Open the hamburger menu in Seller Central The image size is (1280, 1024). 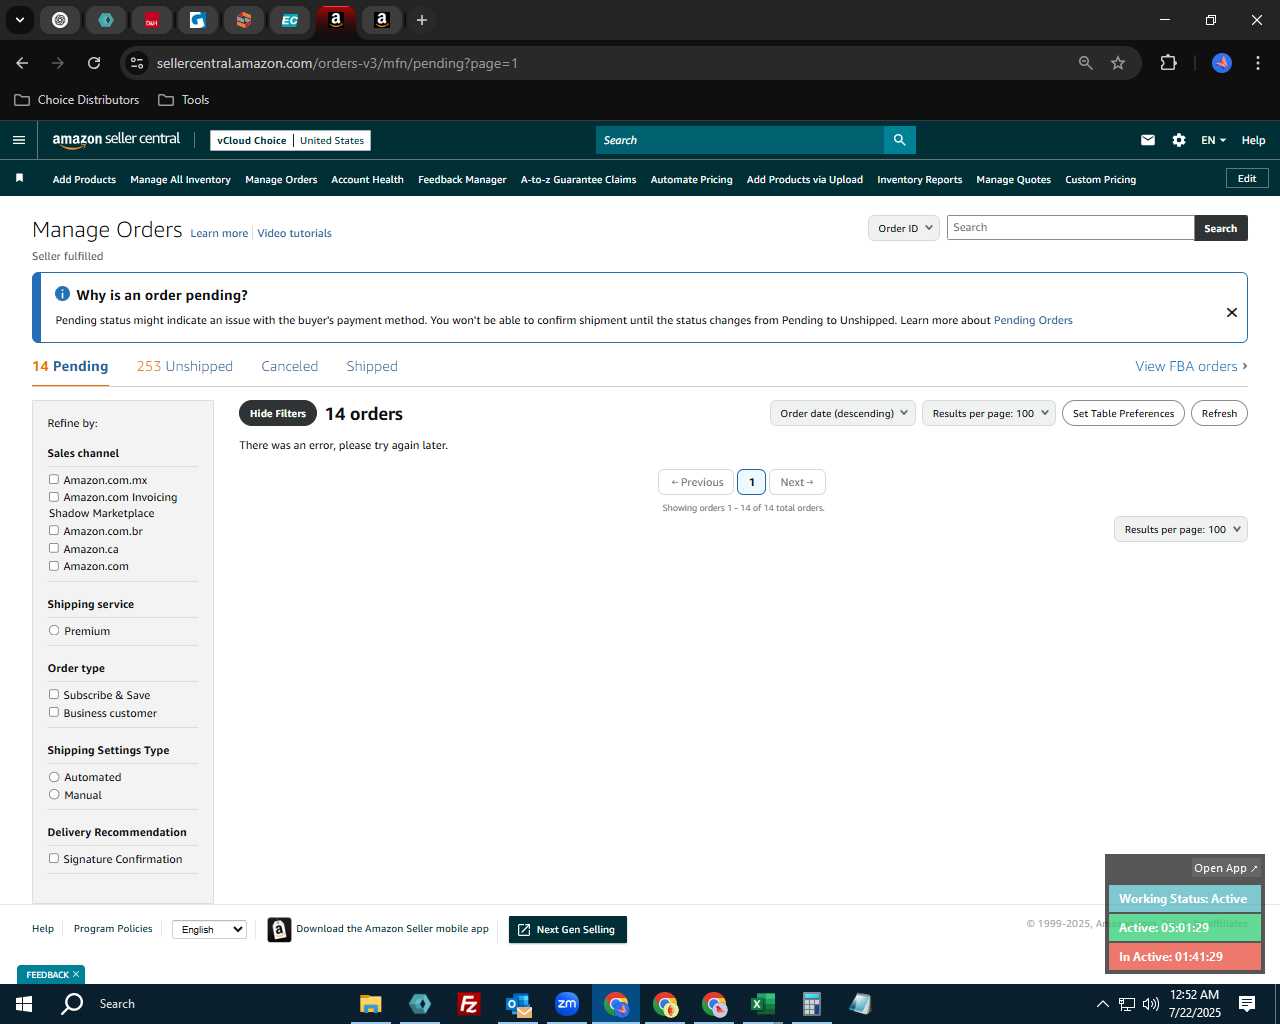pyautogui.click(x=18, y=140)
